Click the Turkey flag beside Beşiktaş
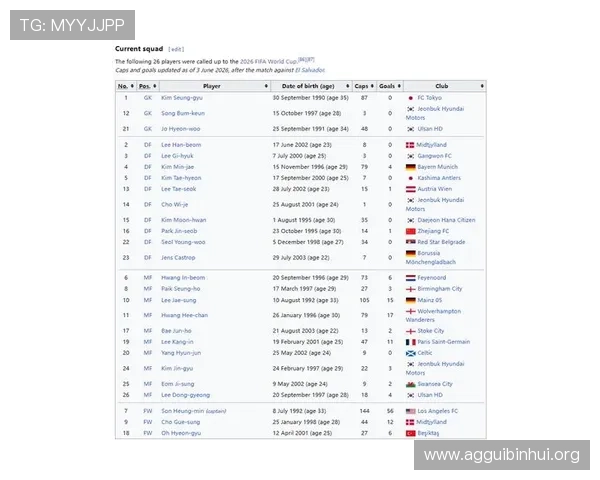This screenshot has width=600, height=480. coord(411,433)
